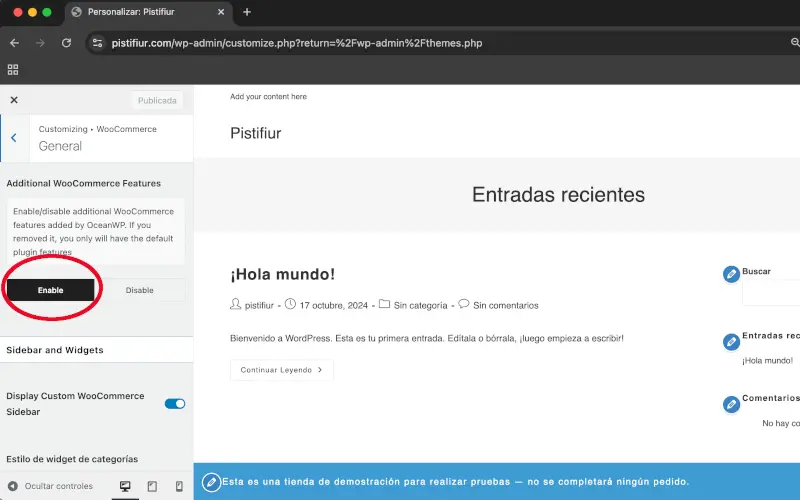800x500 pixels.
Task: Reload the page with the refresh icon
Action: [x=66, y=43]
